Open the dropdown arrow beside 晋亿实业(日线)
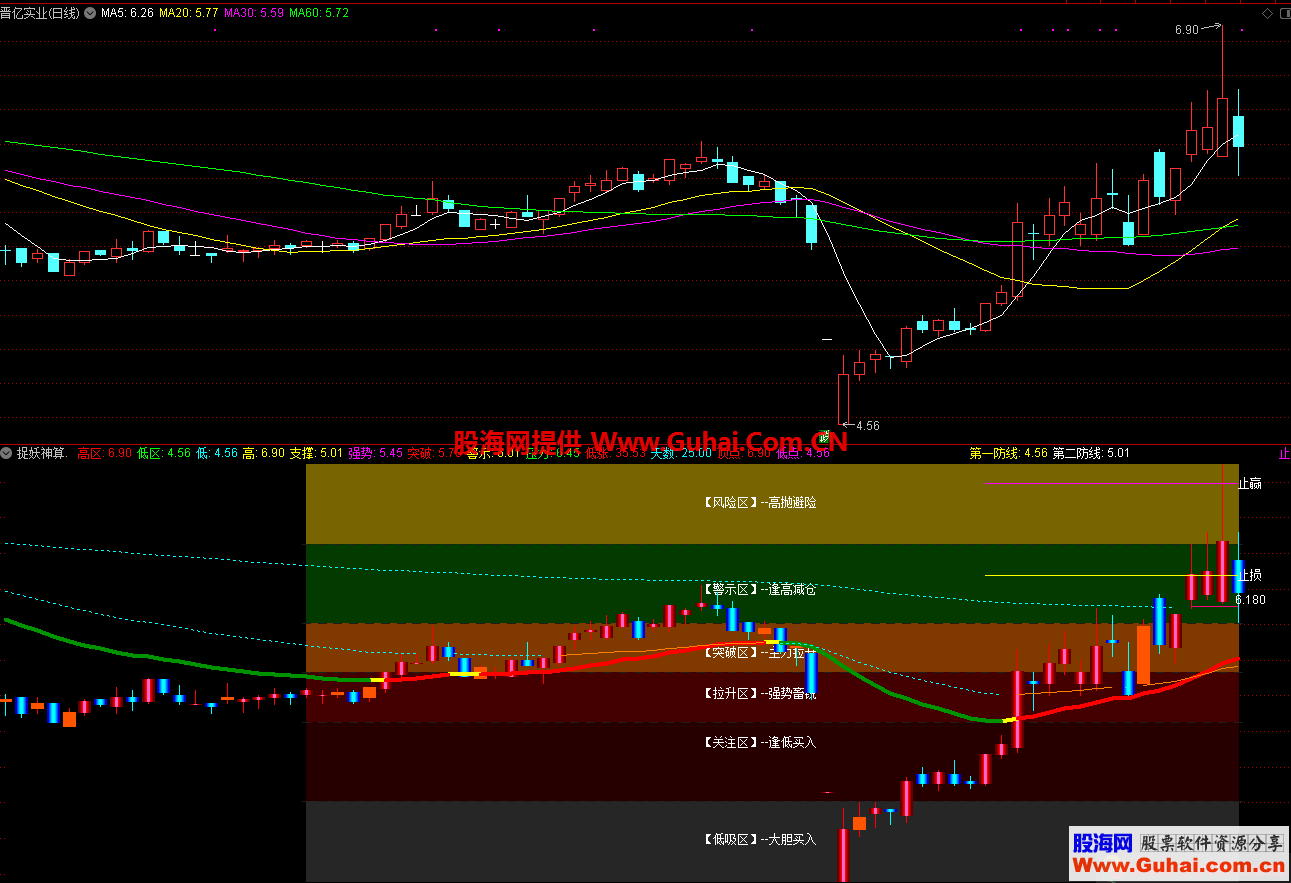The height and width of the screenshot is (883, 1291). 92,13
